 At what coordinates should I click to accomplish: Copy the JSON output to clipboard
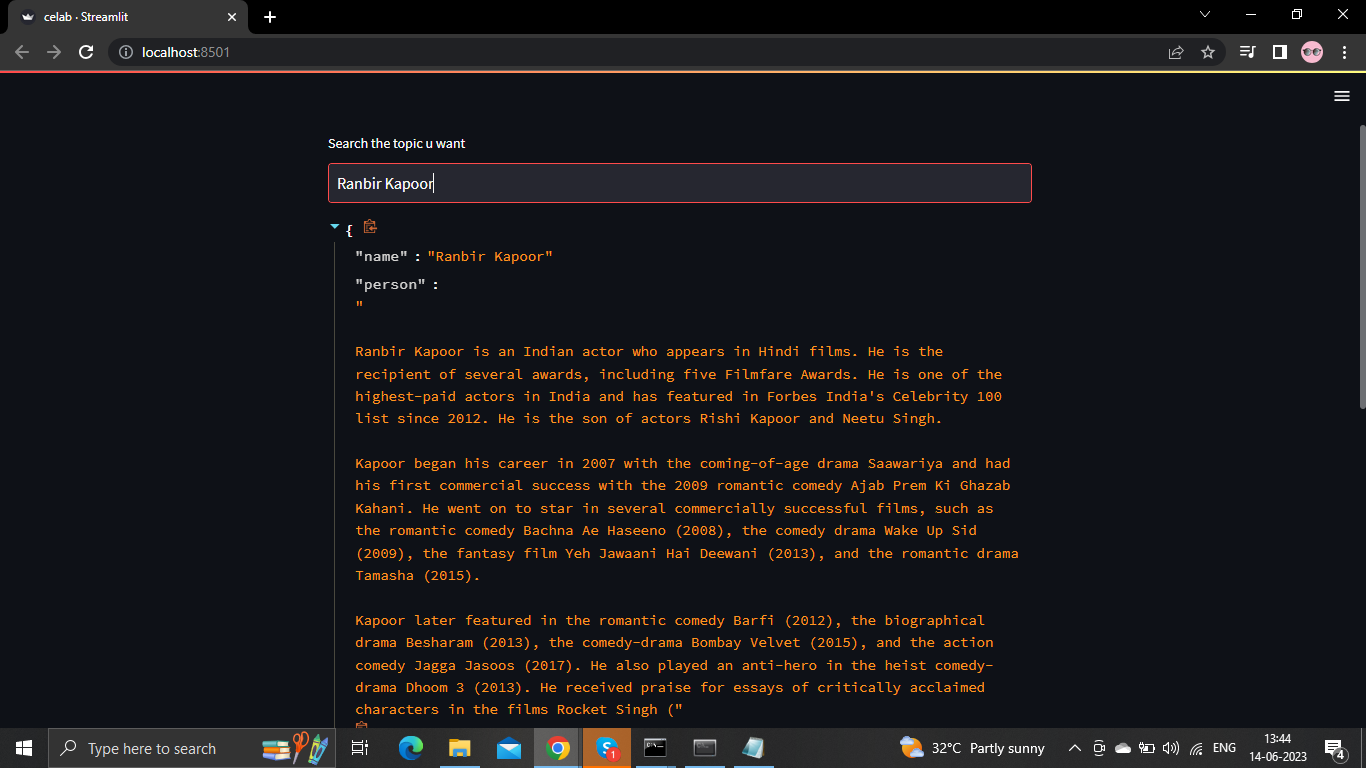click(x=369, y=227)
